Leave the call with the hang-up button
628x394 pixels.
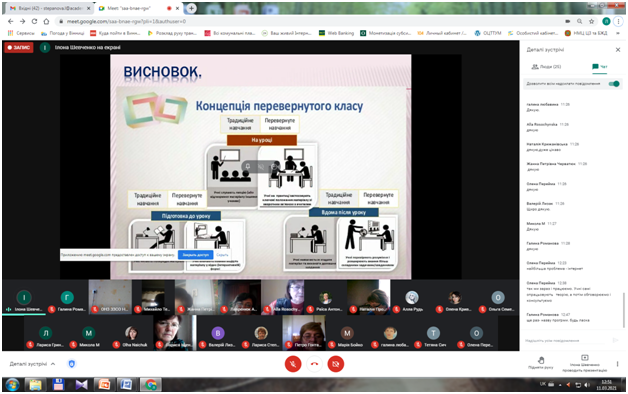314,364
